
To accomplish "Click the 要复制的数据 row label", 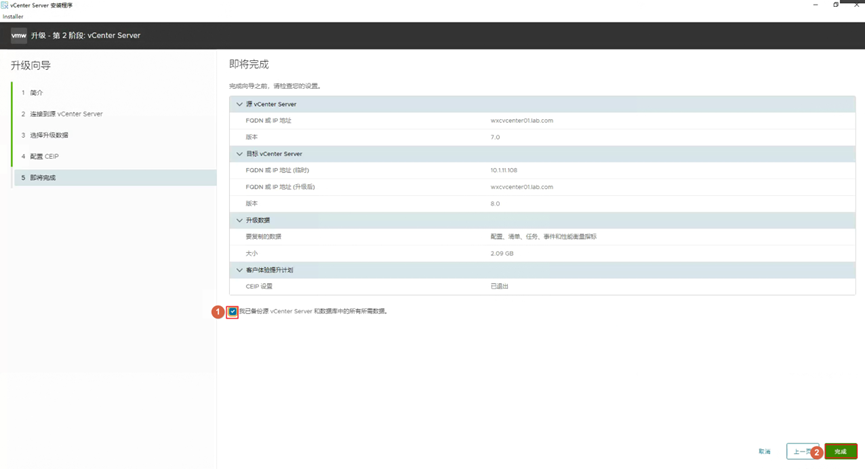I will pos(264,237).
